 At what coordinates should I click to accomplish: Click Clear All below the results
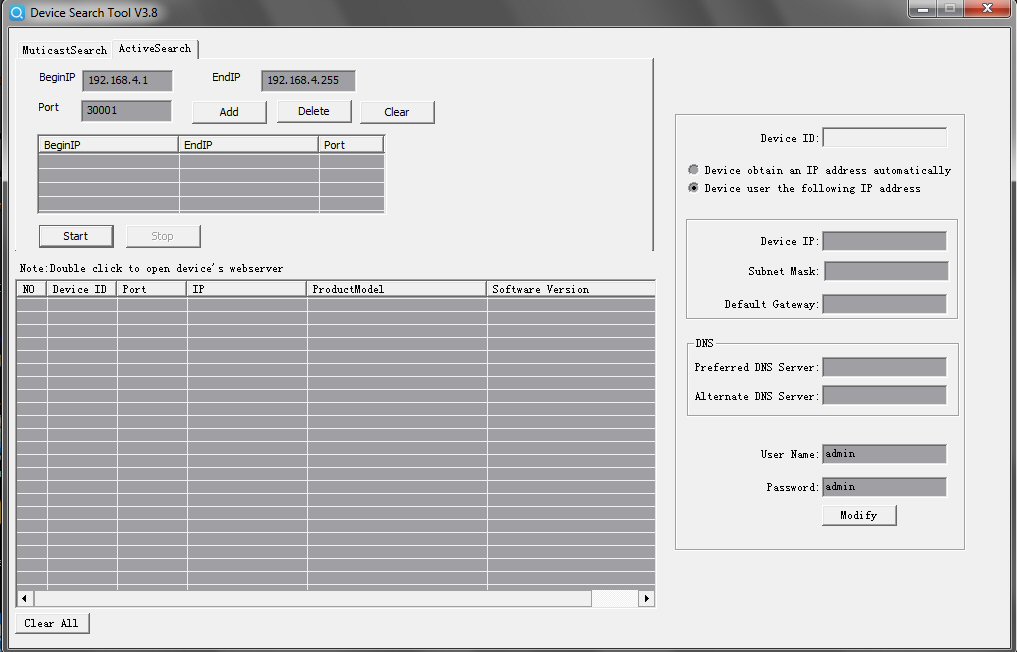coord(52,623)
